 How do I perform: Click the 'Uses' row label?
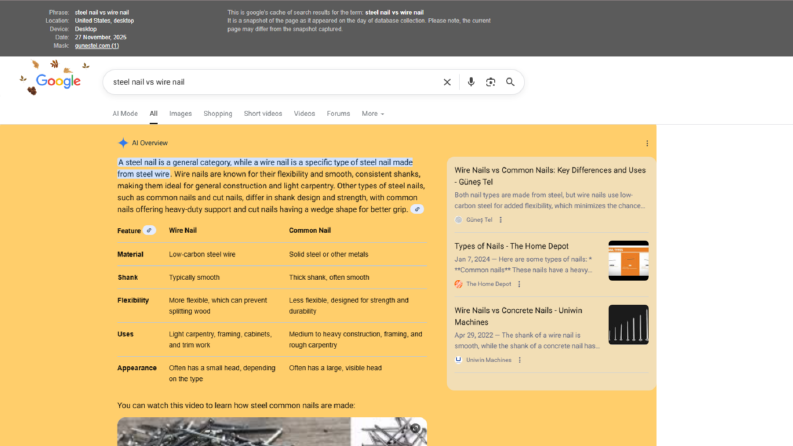(x=125, y=334)
